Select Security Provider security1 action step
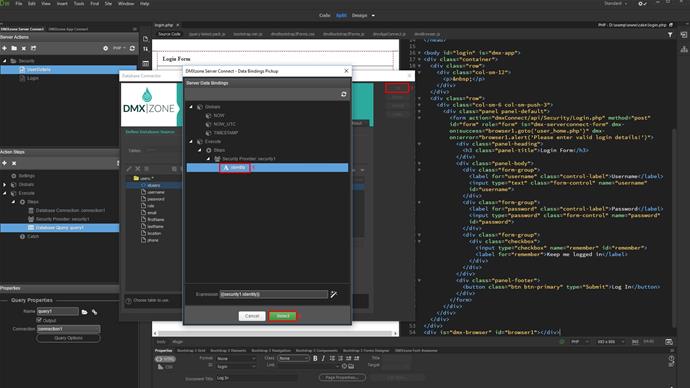The image size is (690, 388). [x=62, y=219]
